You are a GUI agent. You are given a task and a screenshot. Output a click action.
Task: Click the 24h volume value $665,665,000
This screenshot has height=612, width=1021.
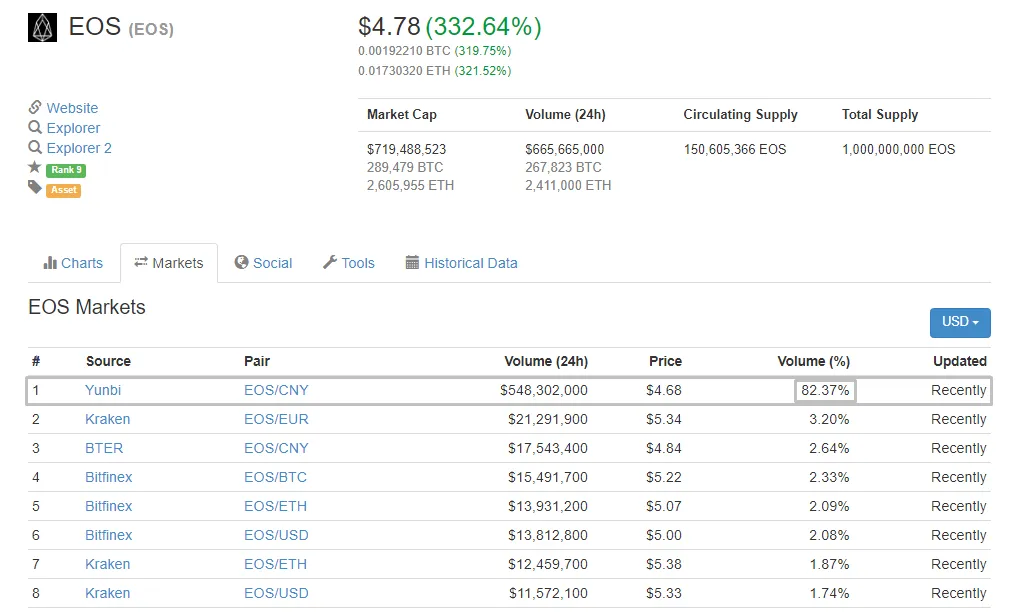pos(565,149)
